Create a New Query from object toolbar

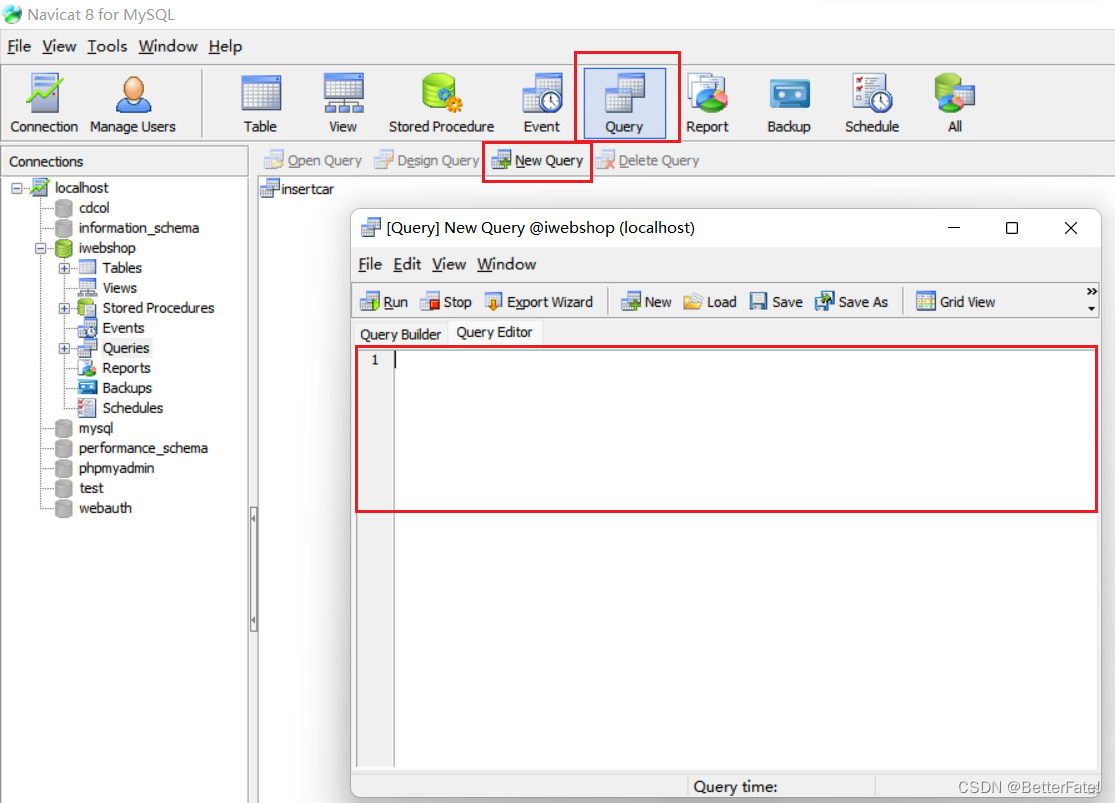(x=538, y=161)
